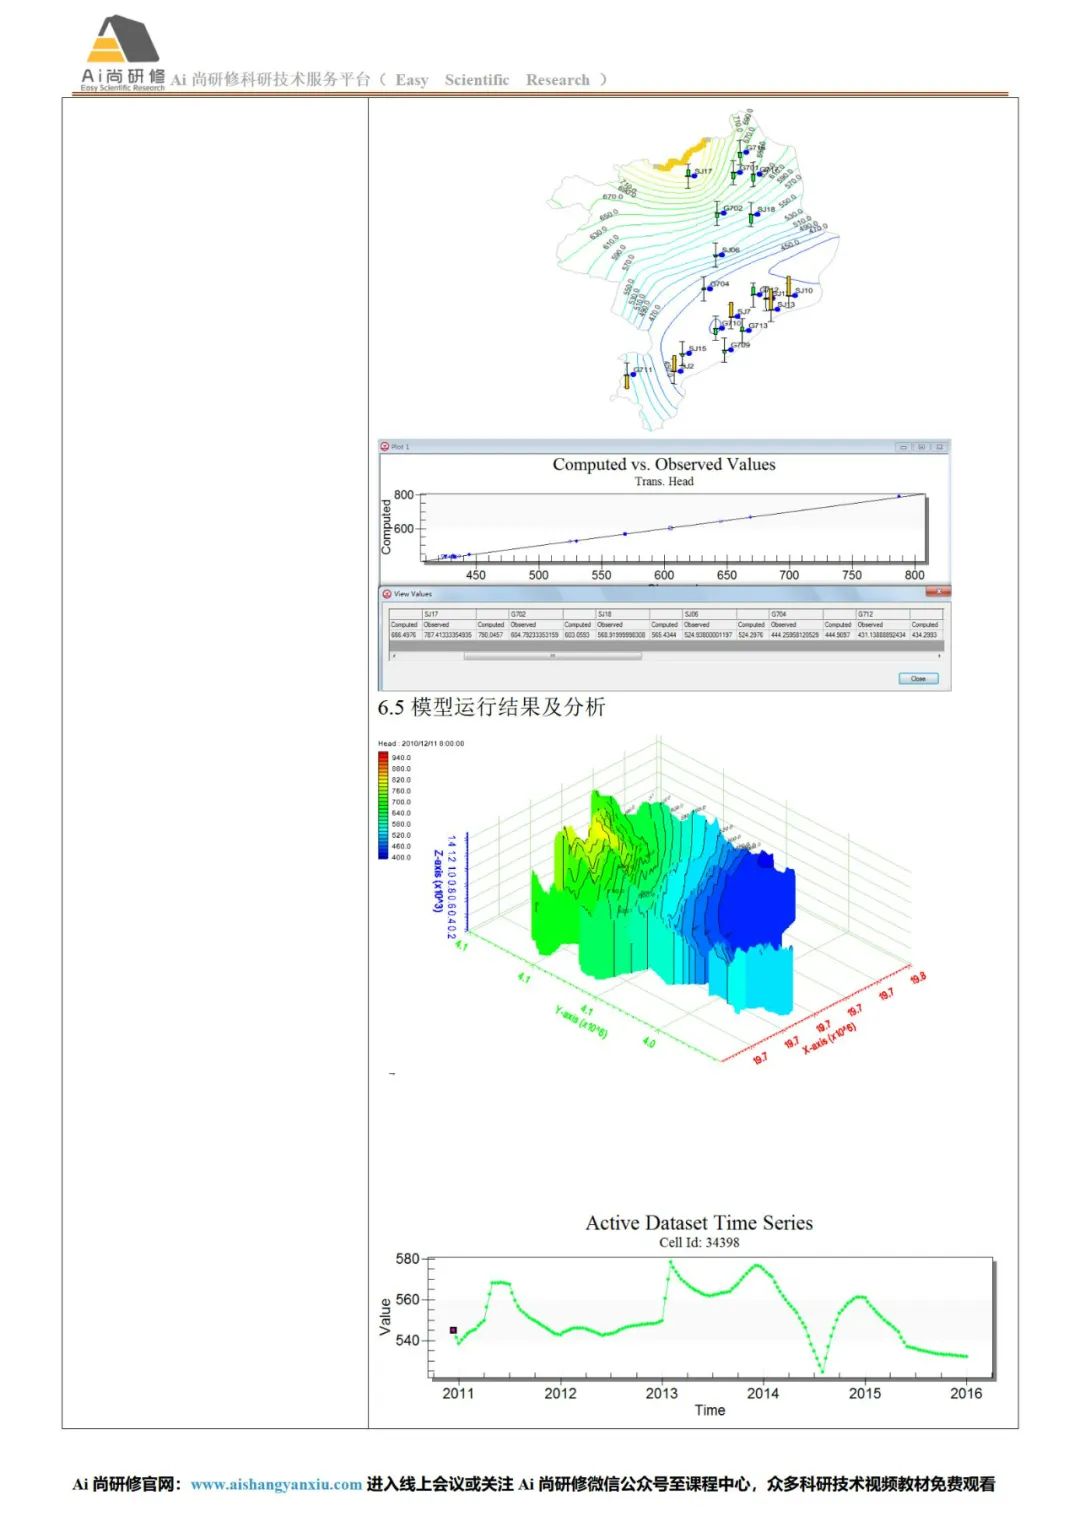Image resolution: width=1080 pixels, height=1527 pixels.
Task: Click the value 686.4976 in table
Action: 403,635
